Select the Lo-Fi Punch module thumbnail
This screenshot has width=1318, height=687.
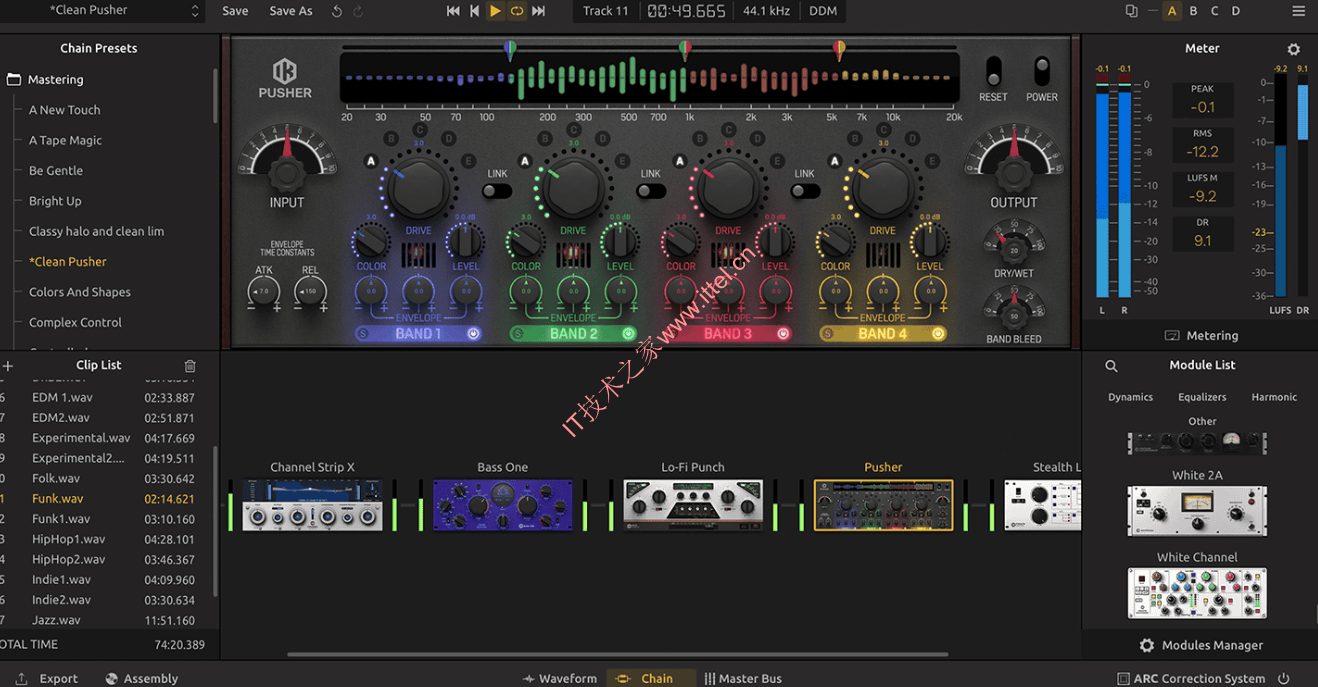click(x=692, y=504)
